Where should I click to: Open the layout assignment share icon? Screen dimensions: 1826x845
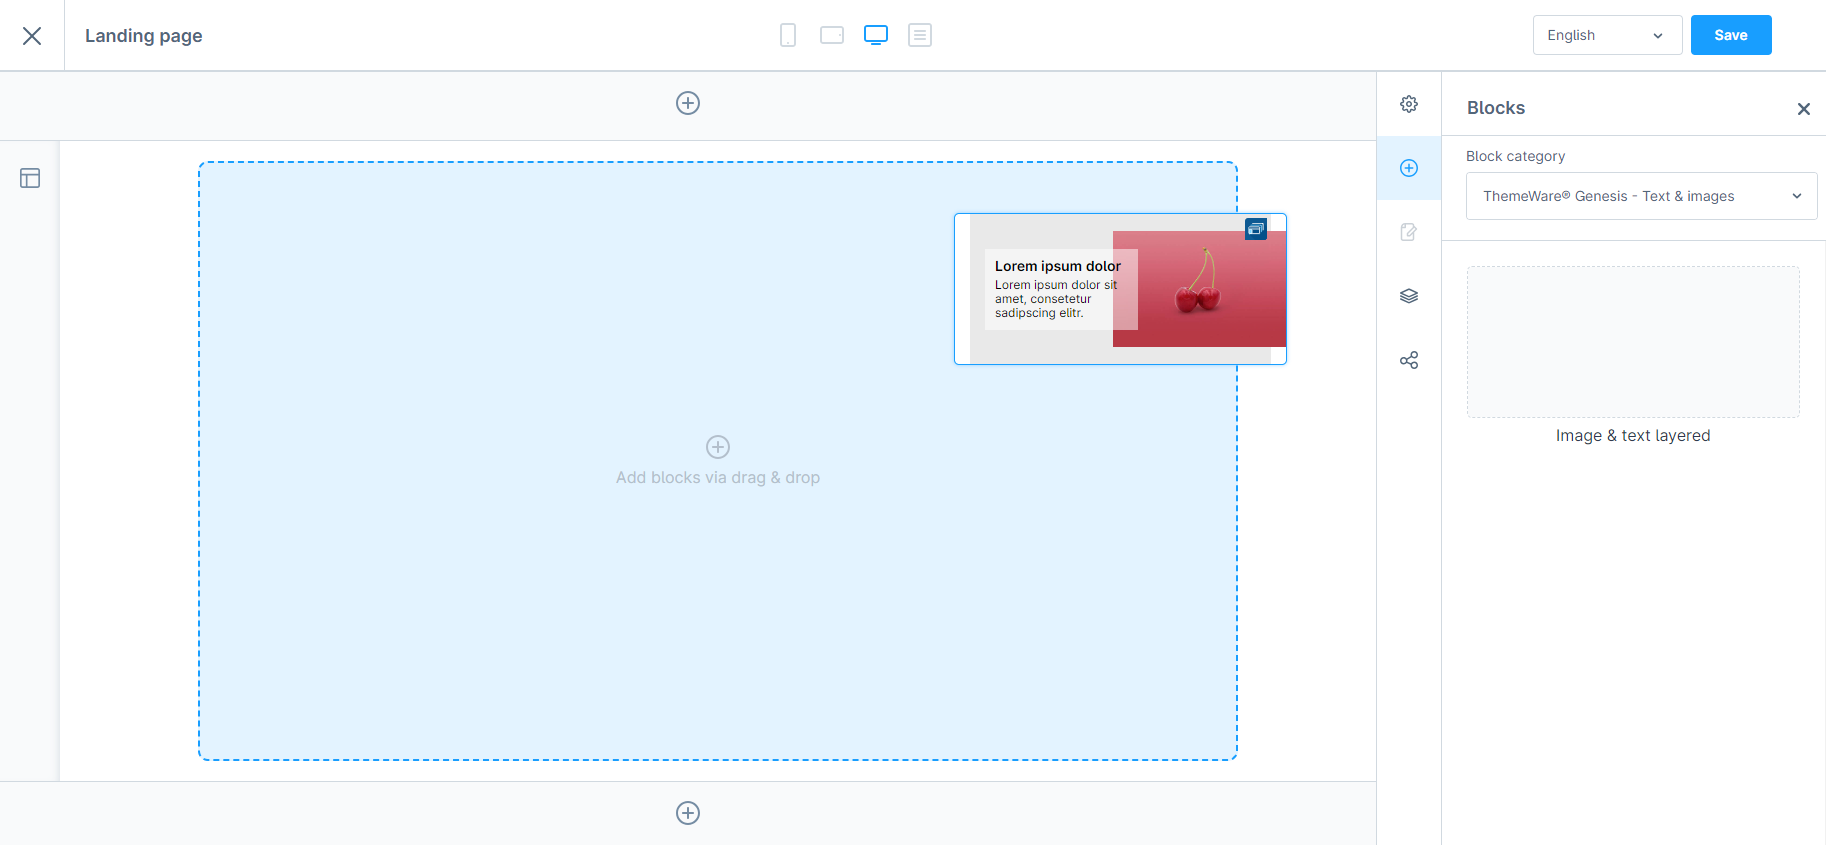pyautogui.click(x=1409, y=360)
